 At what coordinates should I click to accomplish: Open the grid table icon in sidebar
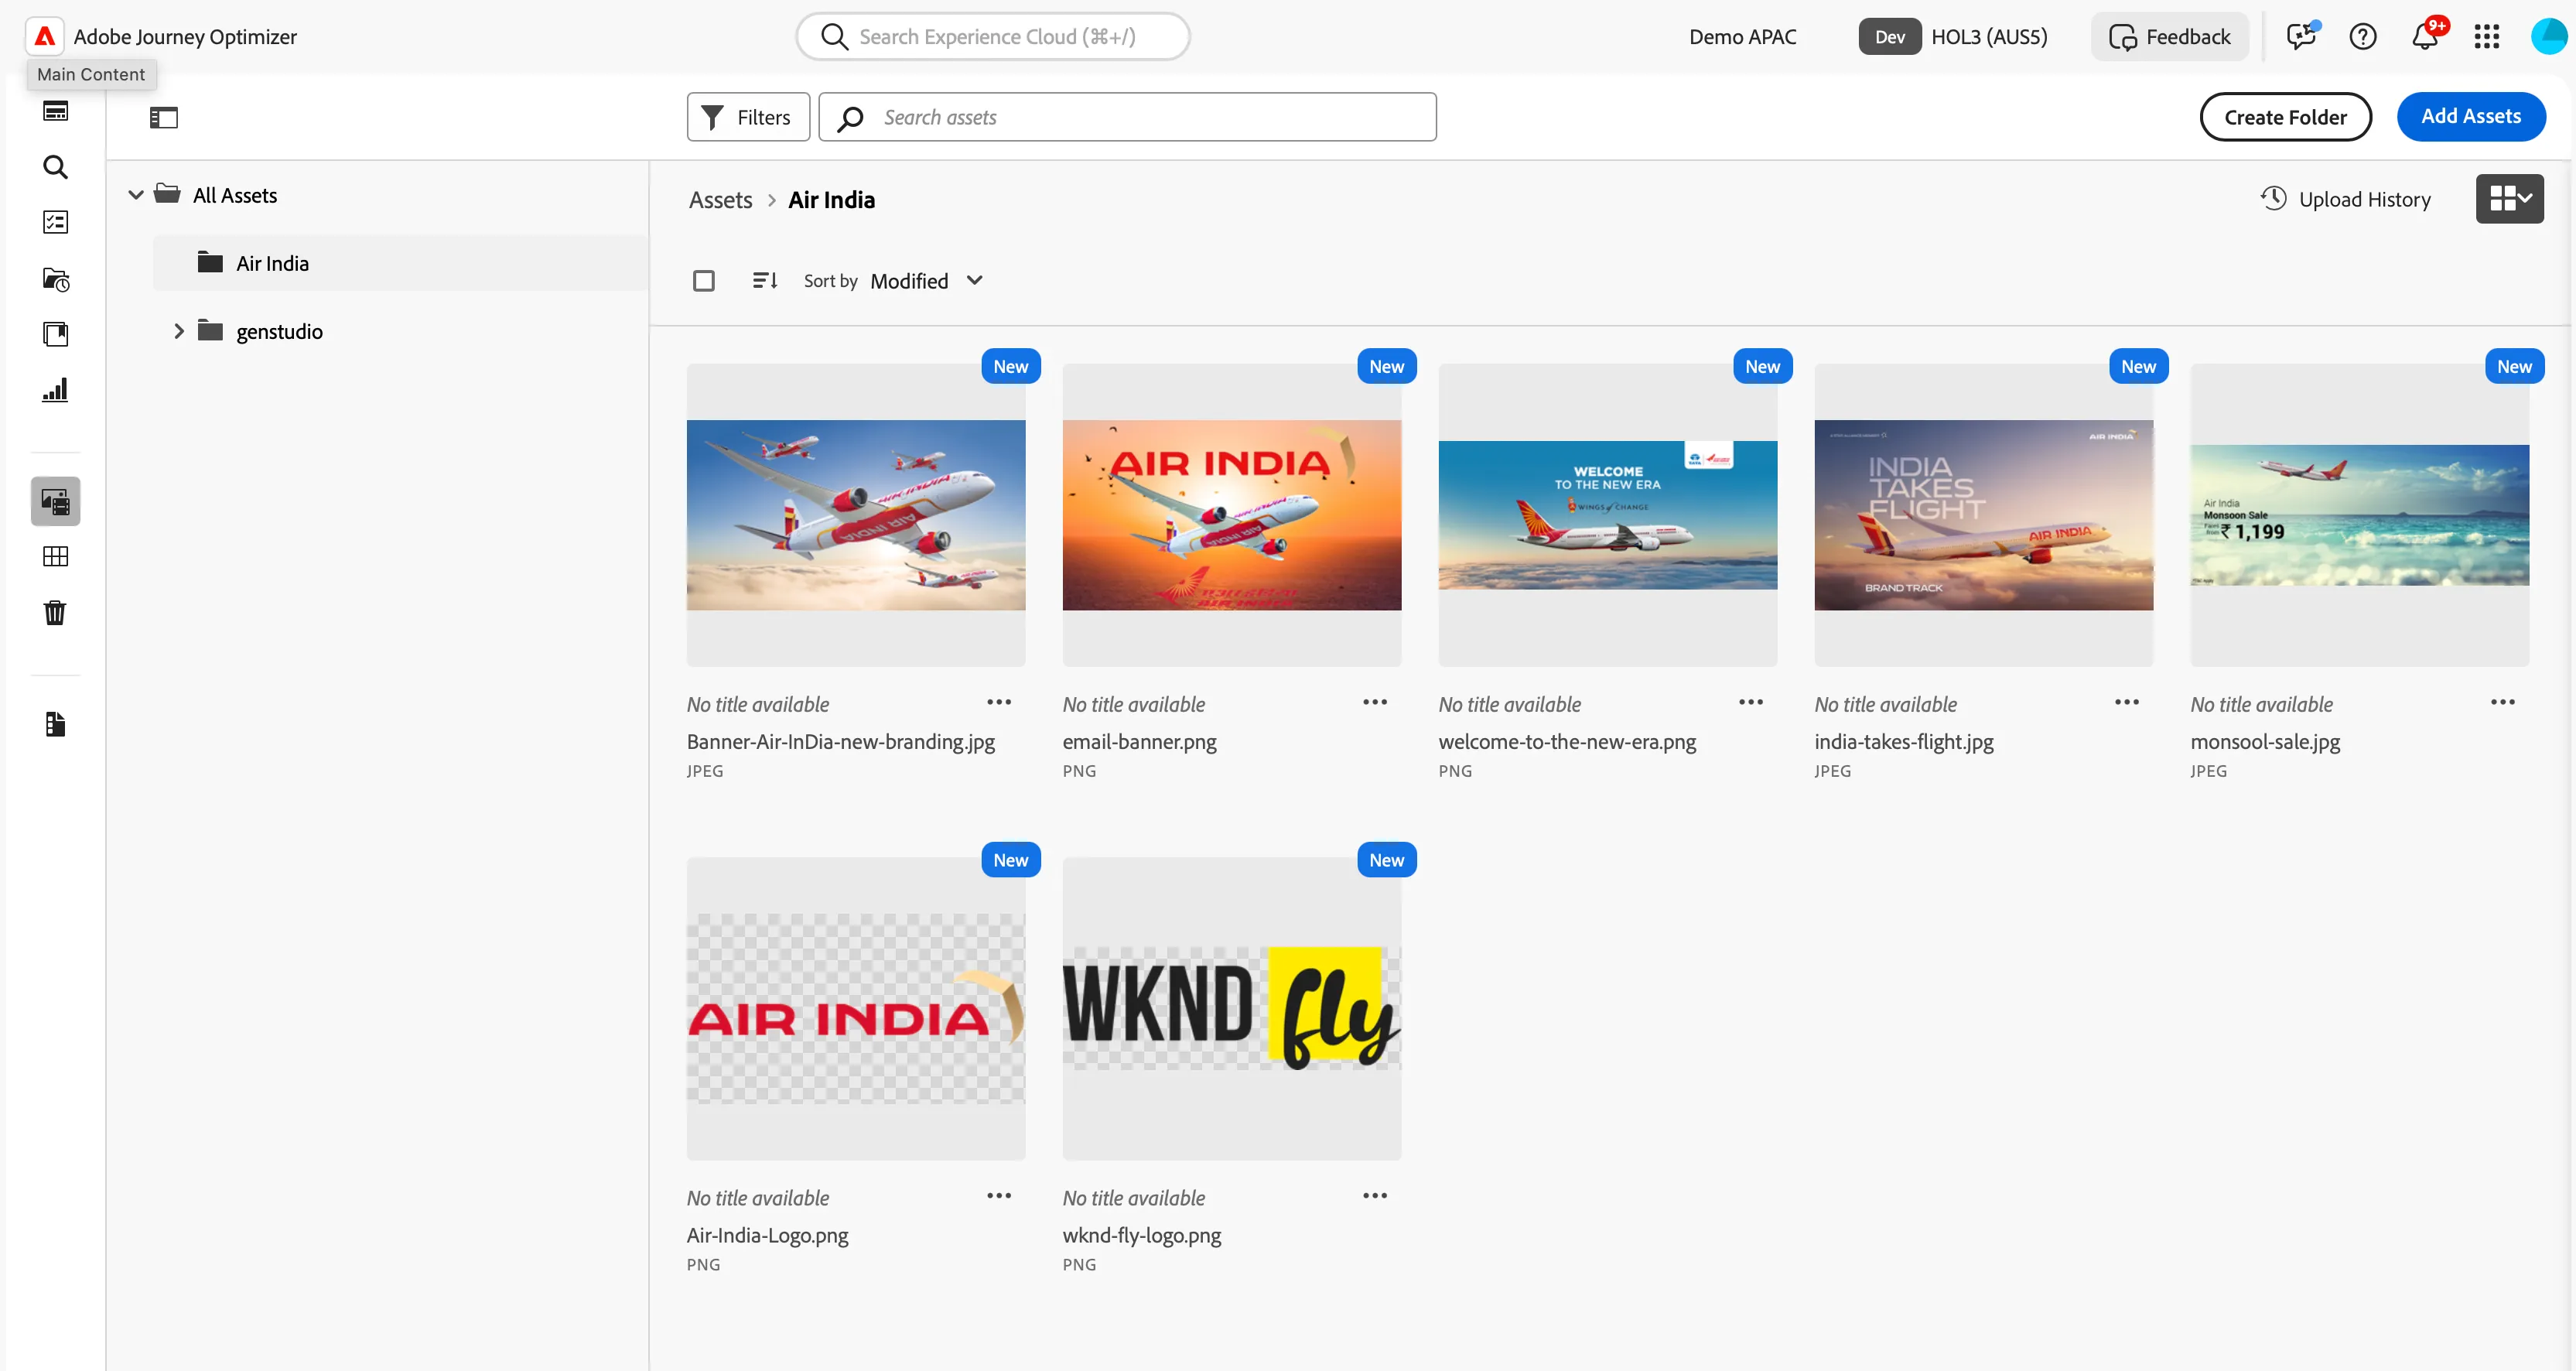56,557
